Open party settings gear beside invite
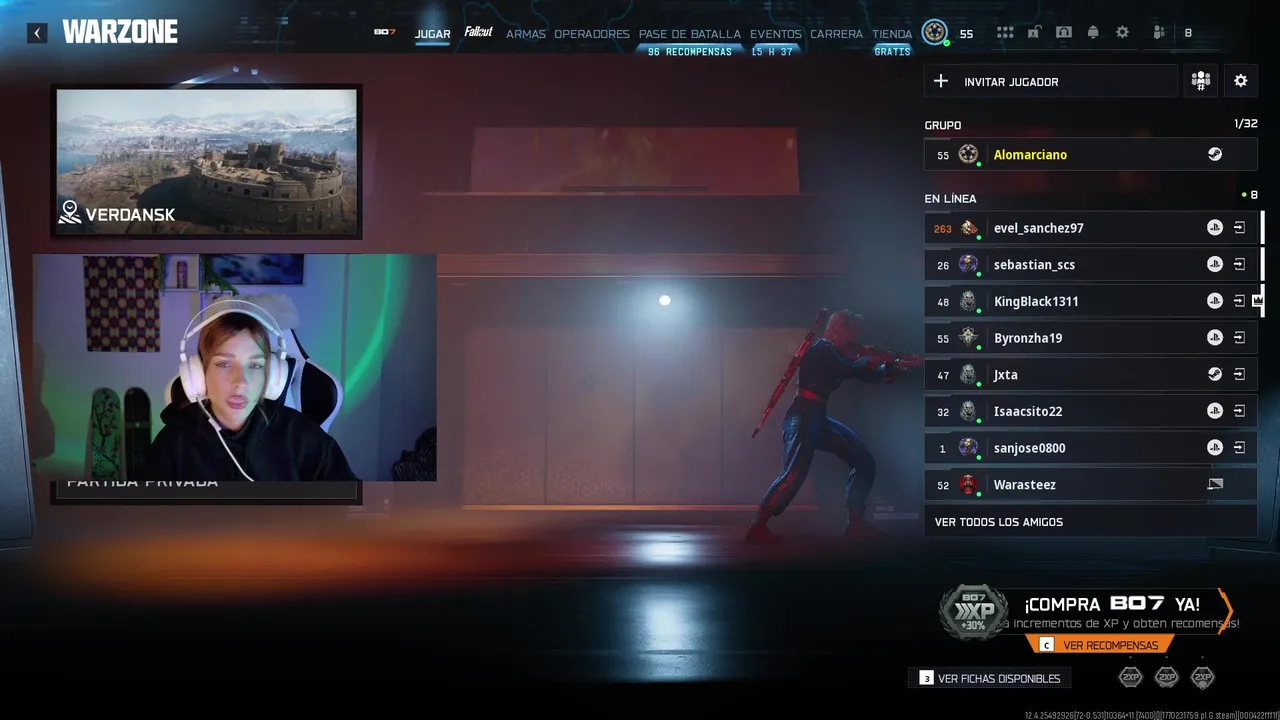1280x720 pixels. point(1241,81)
